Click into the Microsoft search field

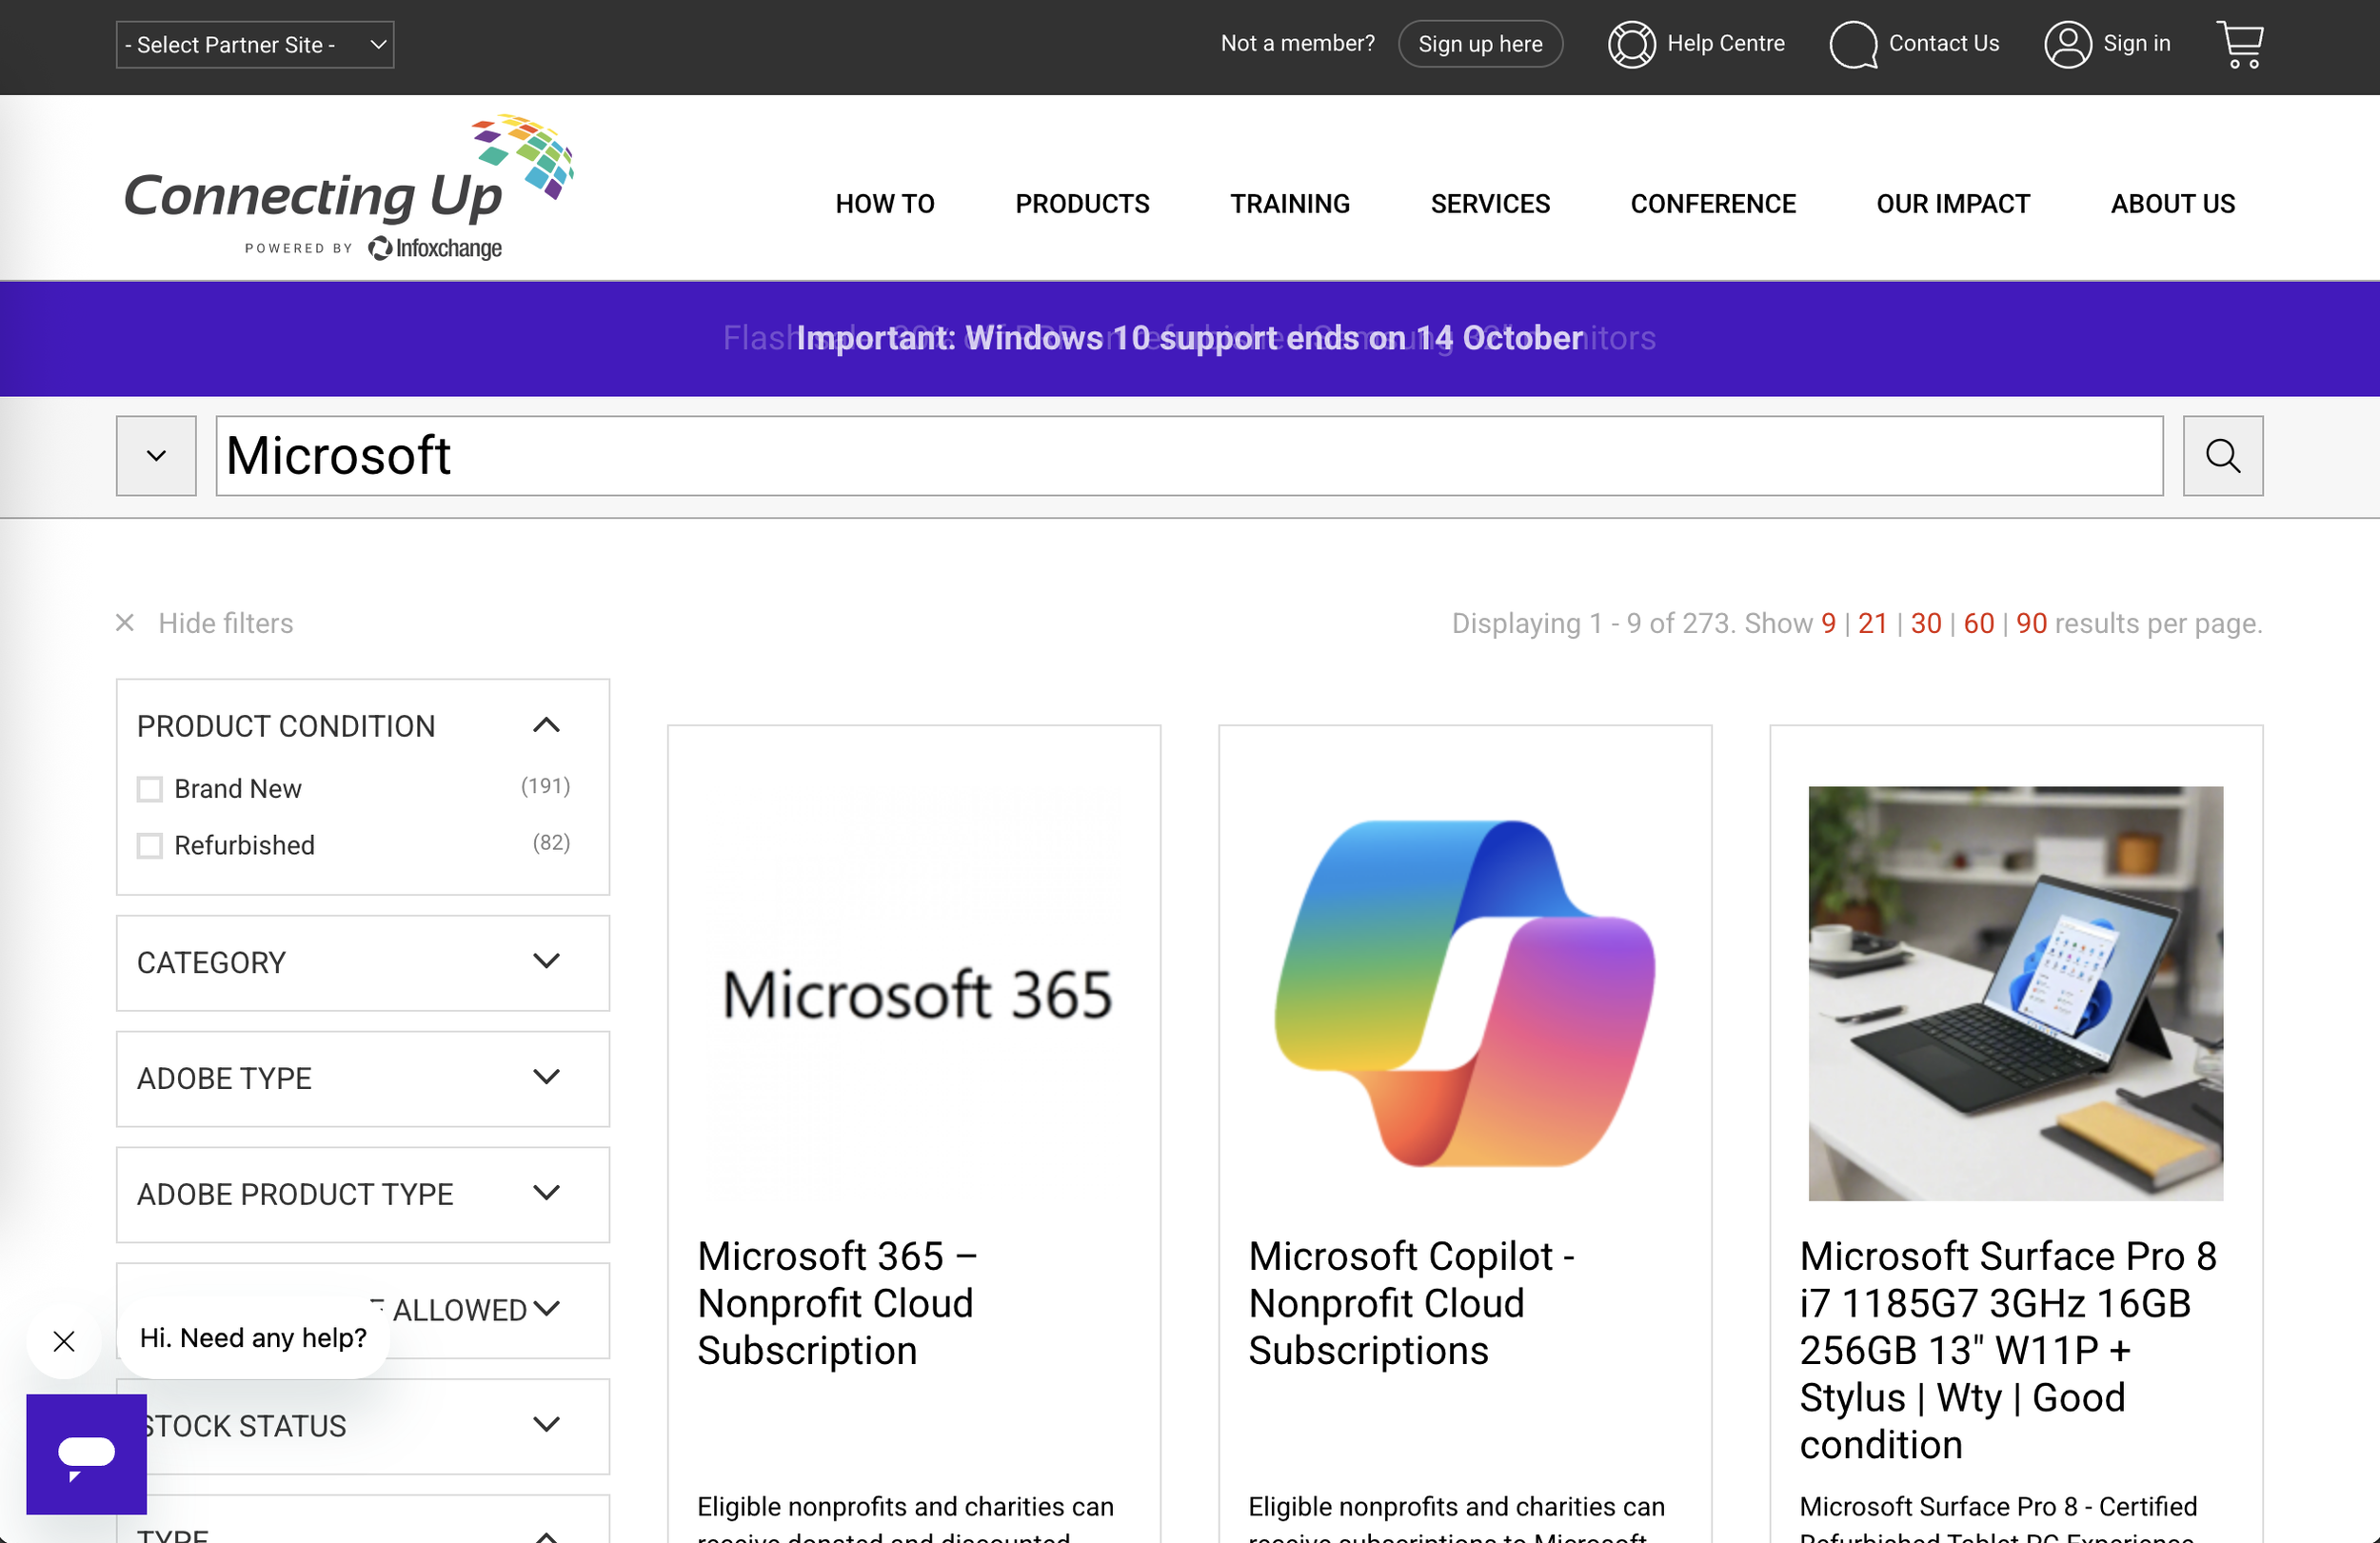[1189, 456]
